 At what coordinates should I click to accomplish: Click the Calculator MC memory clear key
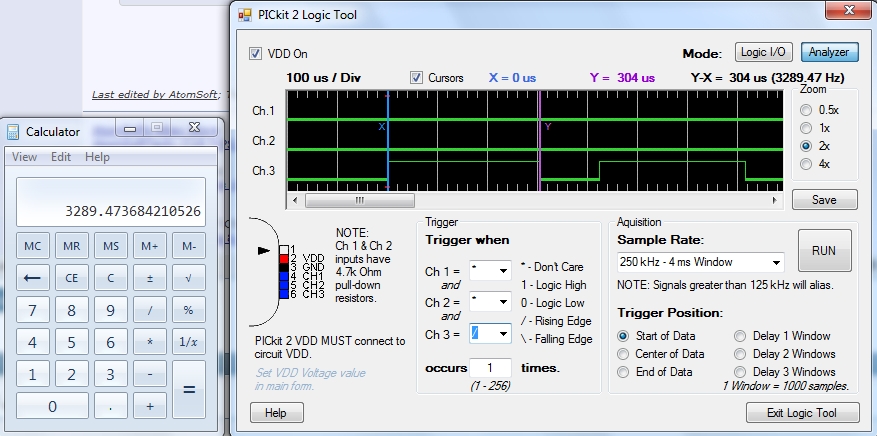pyautogui.click(x=32, y=246)
